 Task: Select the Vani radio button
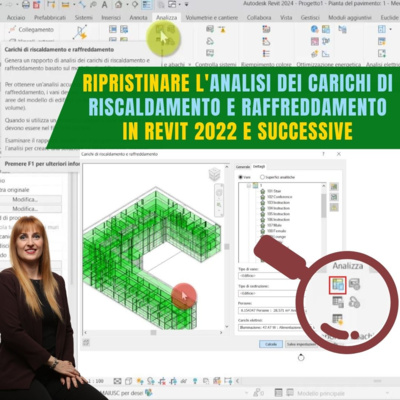[x=241, y=177]
